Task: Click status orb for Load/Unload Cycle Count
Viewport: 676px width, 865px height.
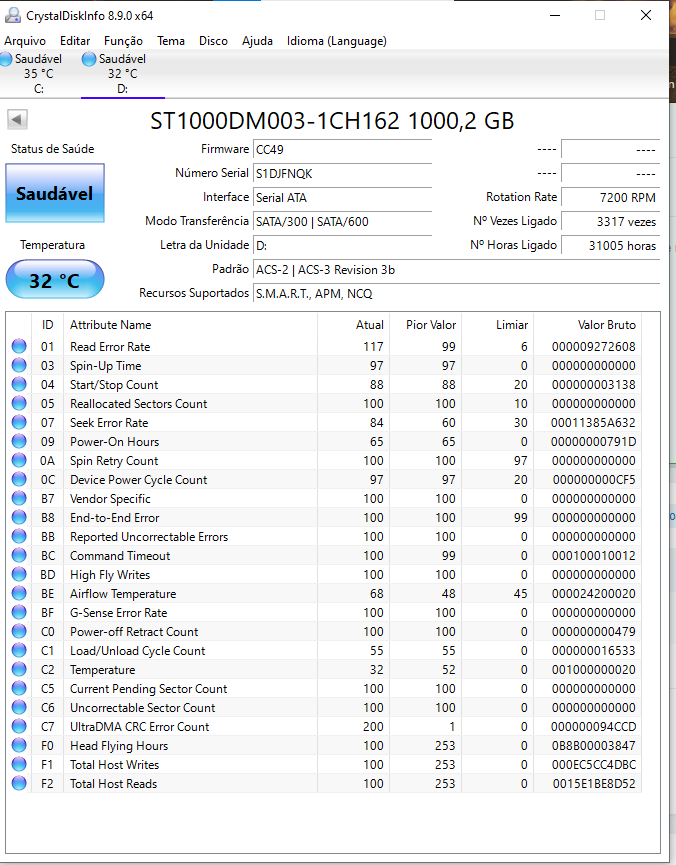Action: click(x=19, y=651)
